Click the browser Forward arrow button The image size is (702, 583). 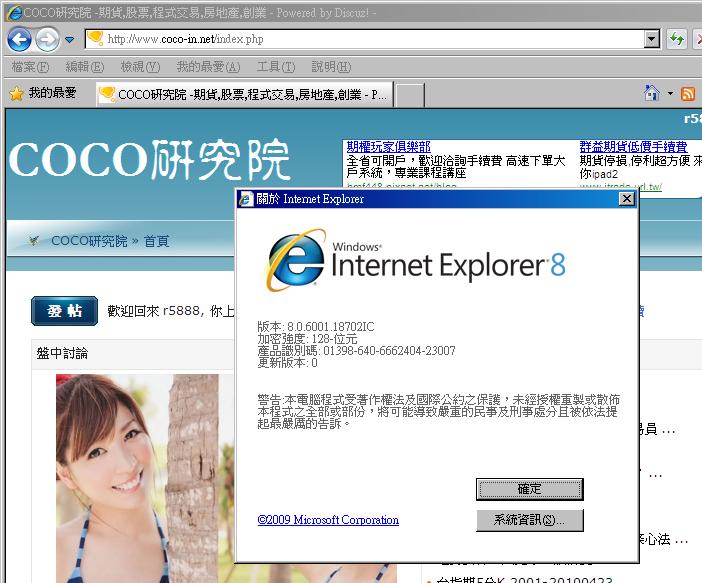tap(47, 39)
